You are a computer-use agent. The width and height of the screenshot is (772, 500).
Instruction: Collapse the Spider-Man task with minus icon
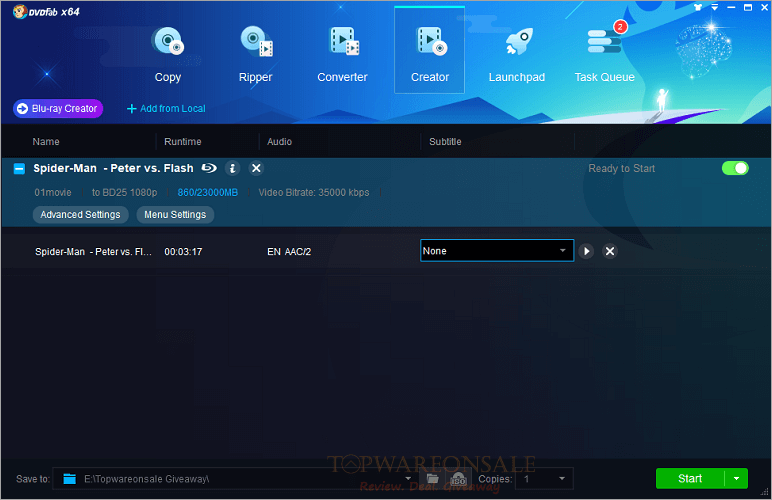coord(19,169)
